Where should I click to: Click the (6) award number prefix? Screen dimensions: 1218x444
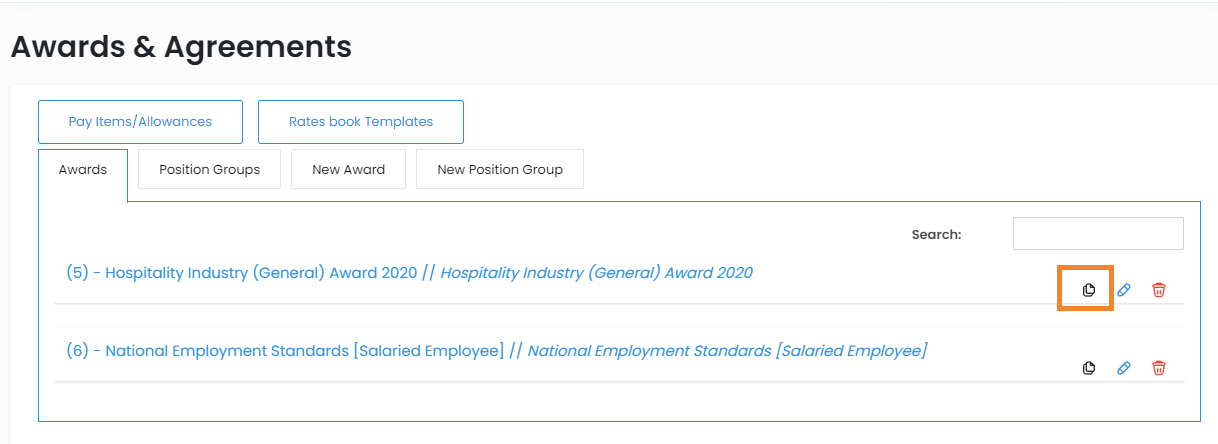click(78, 351)
